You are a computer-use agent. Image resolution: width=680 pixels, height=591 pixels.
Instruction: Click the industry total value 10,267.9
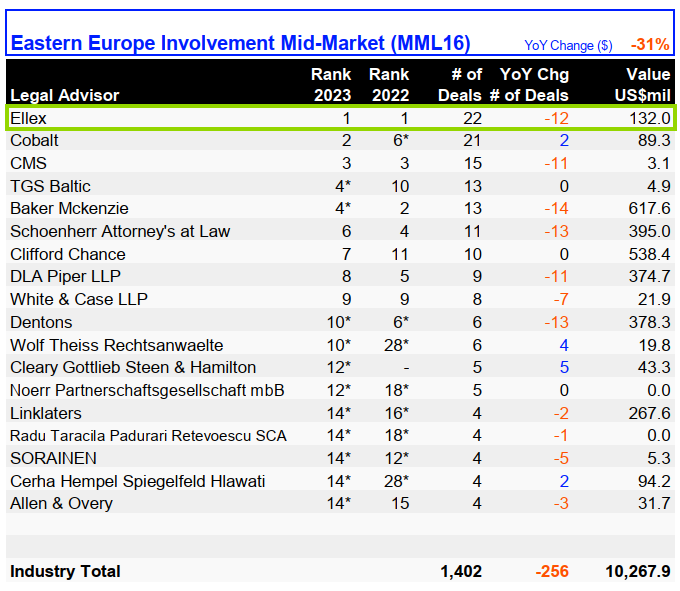[x=638, y=571]
